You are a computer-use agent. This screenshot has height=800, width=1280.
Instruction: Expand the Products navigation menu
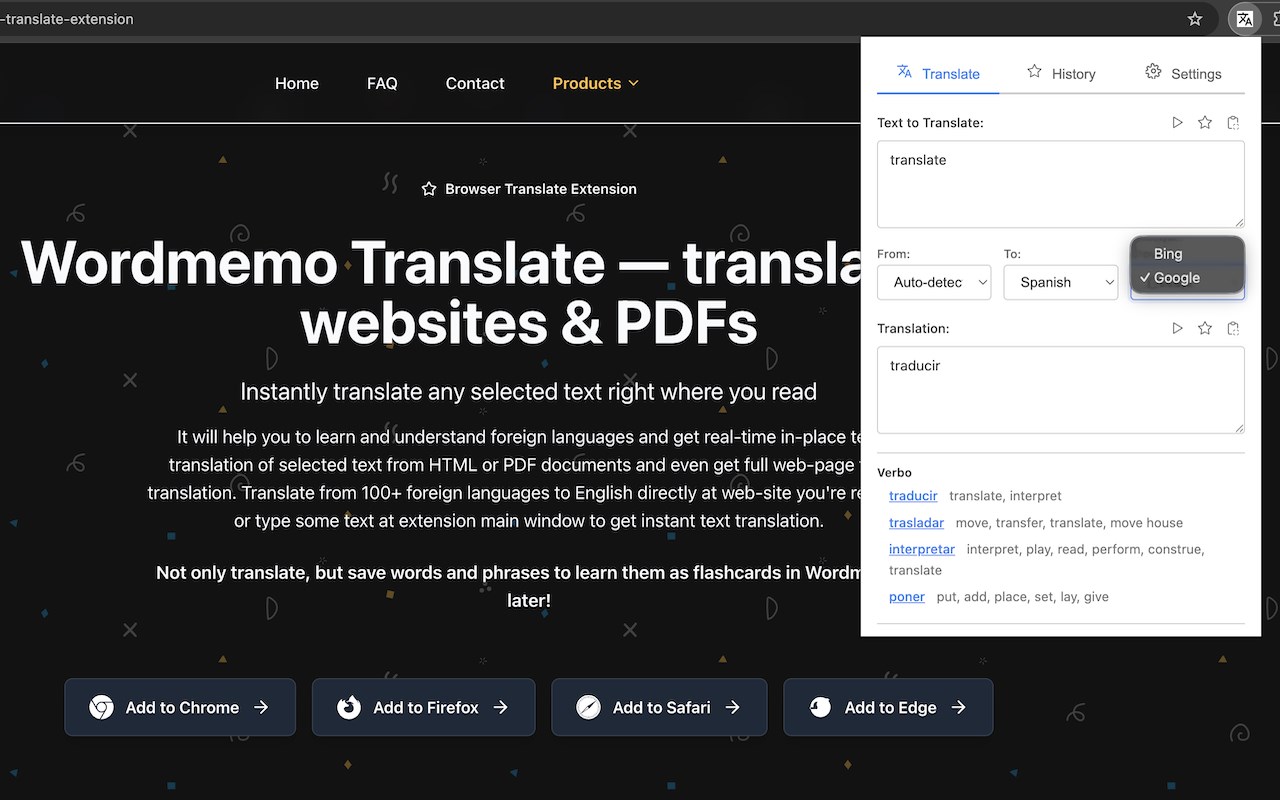(596, 83)
